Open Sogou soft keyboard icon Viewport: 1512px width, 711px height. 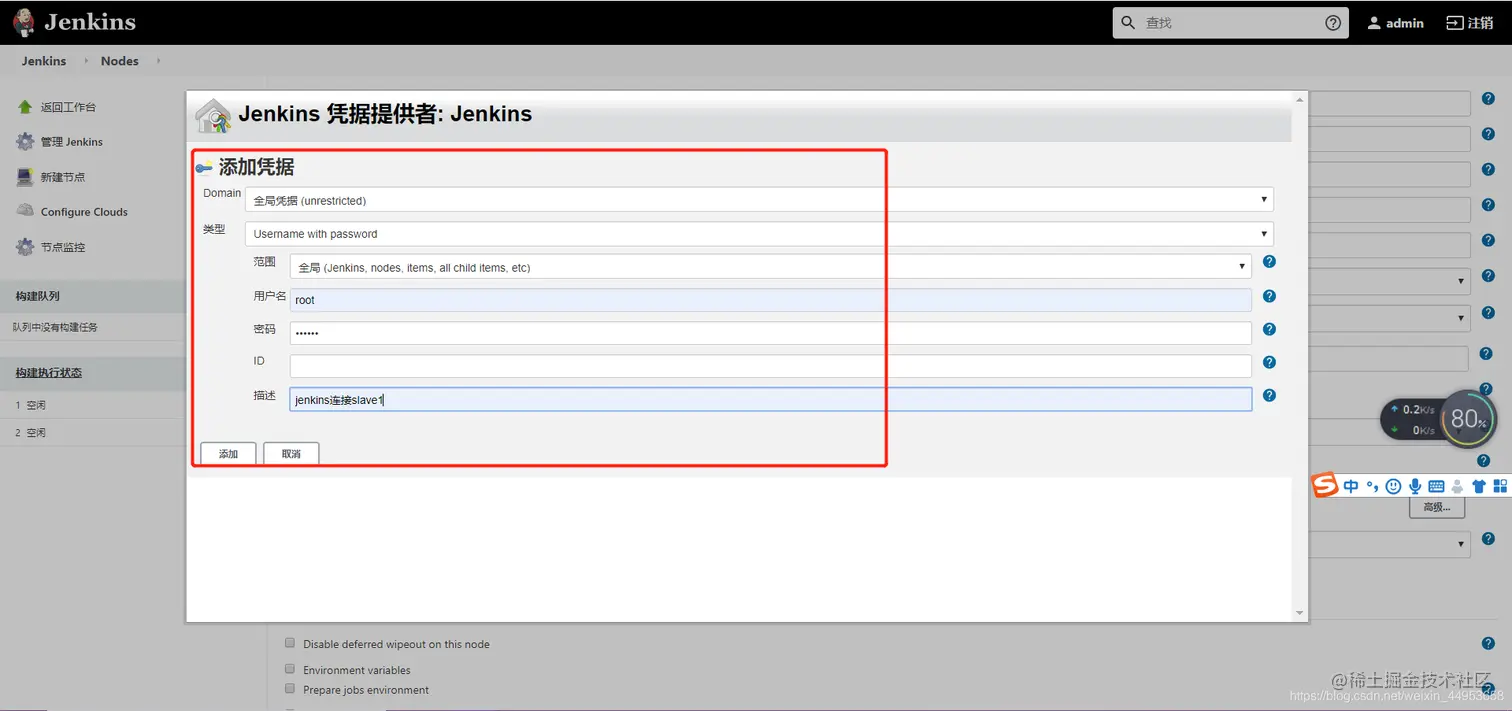click(x=1437, y=487)
